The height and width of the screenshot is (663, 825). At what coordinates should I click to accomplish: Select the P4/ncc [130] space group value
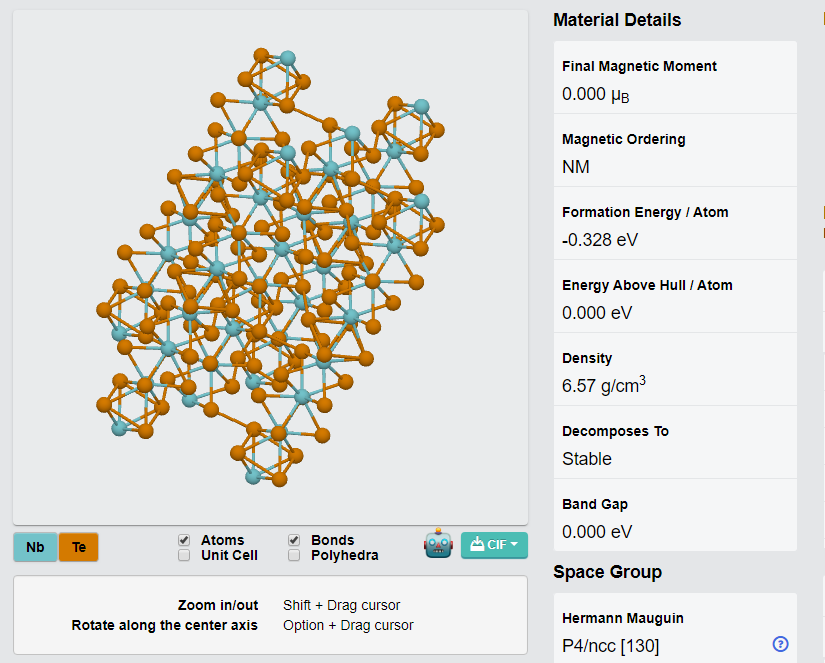point(610,646)
